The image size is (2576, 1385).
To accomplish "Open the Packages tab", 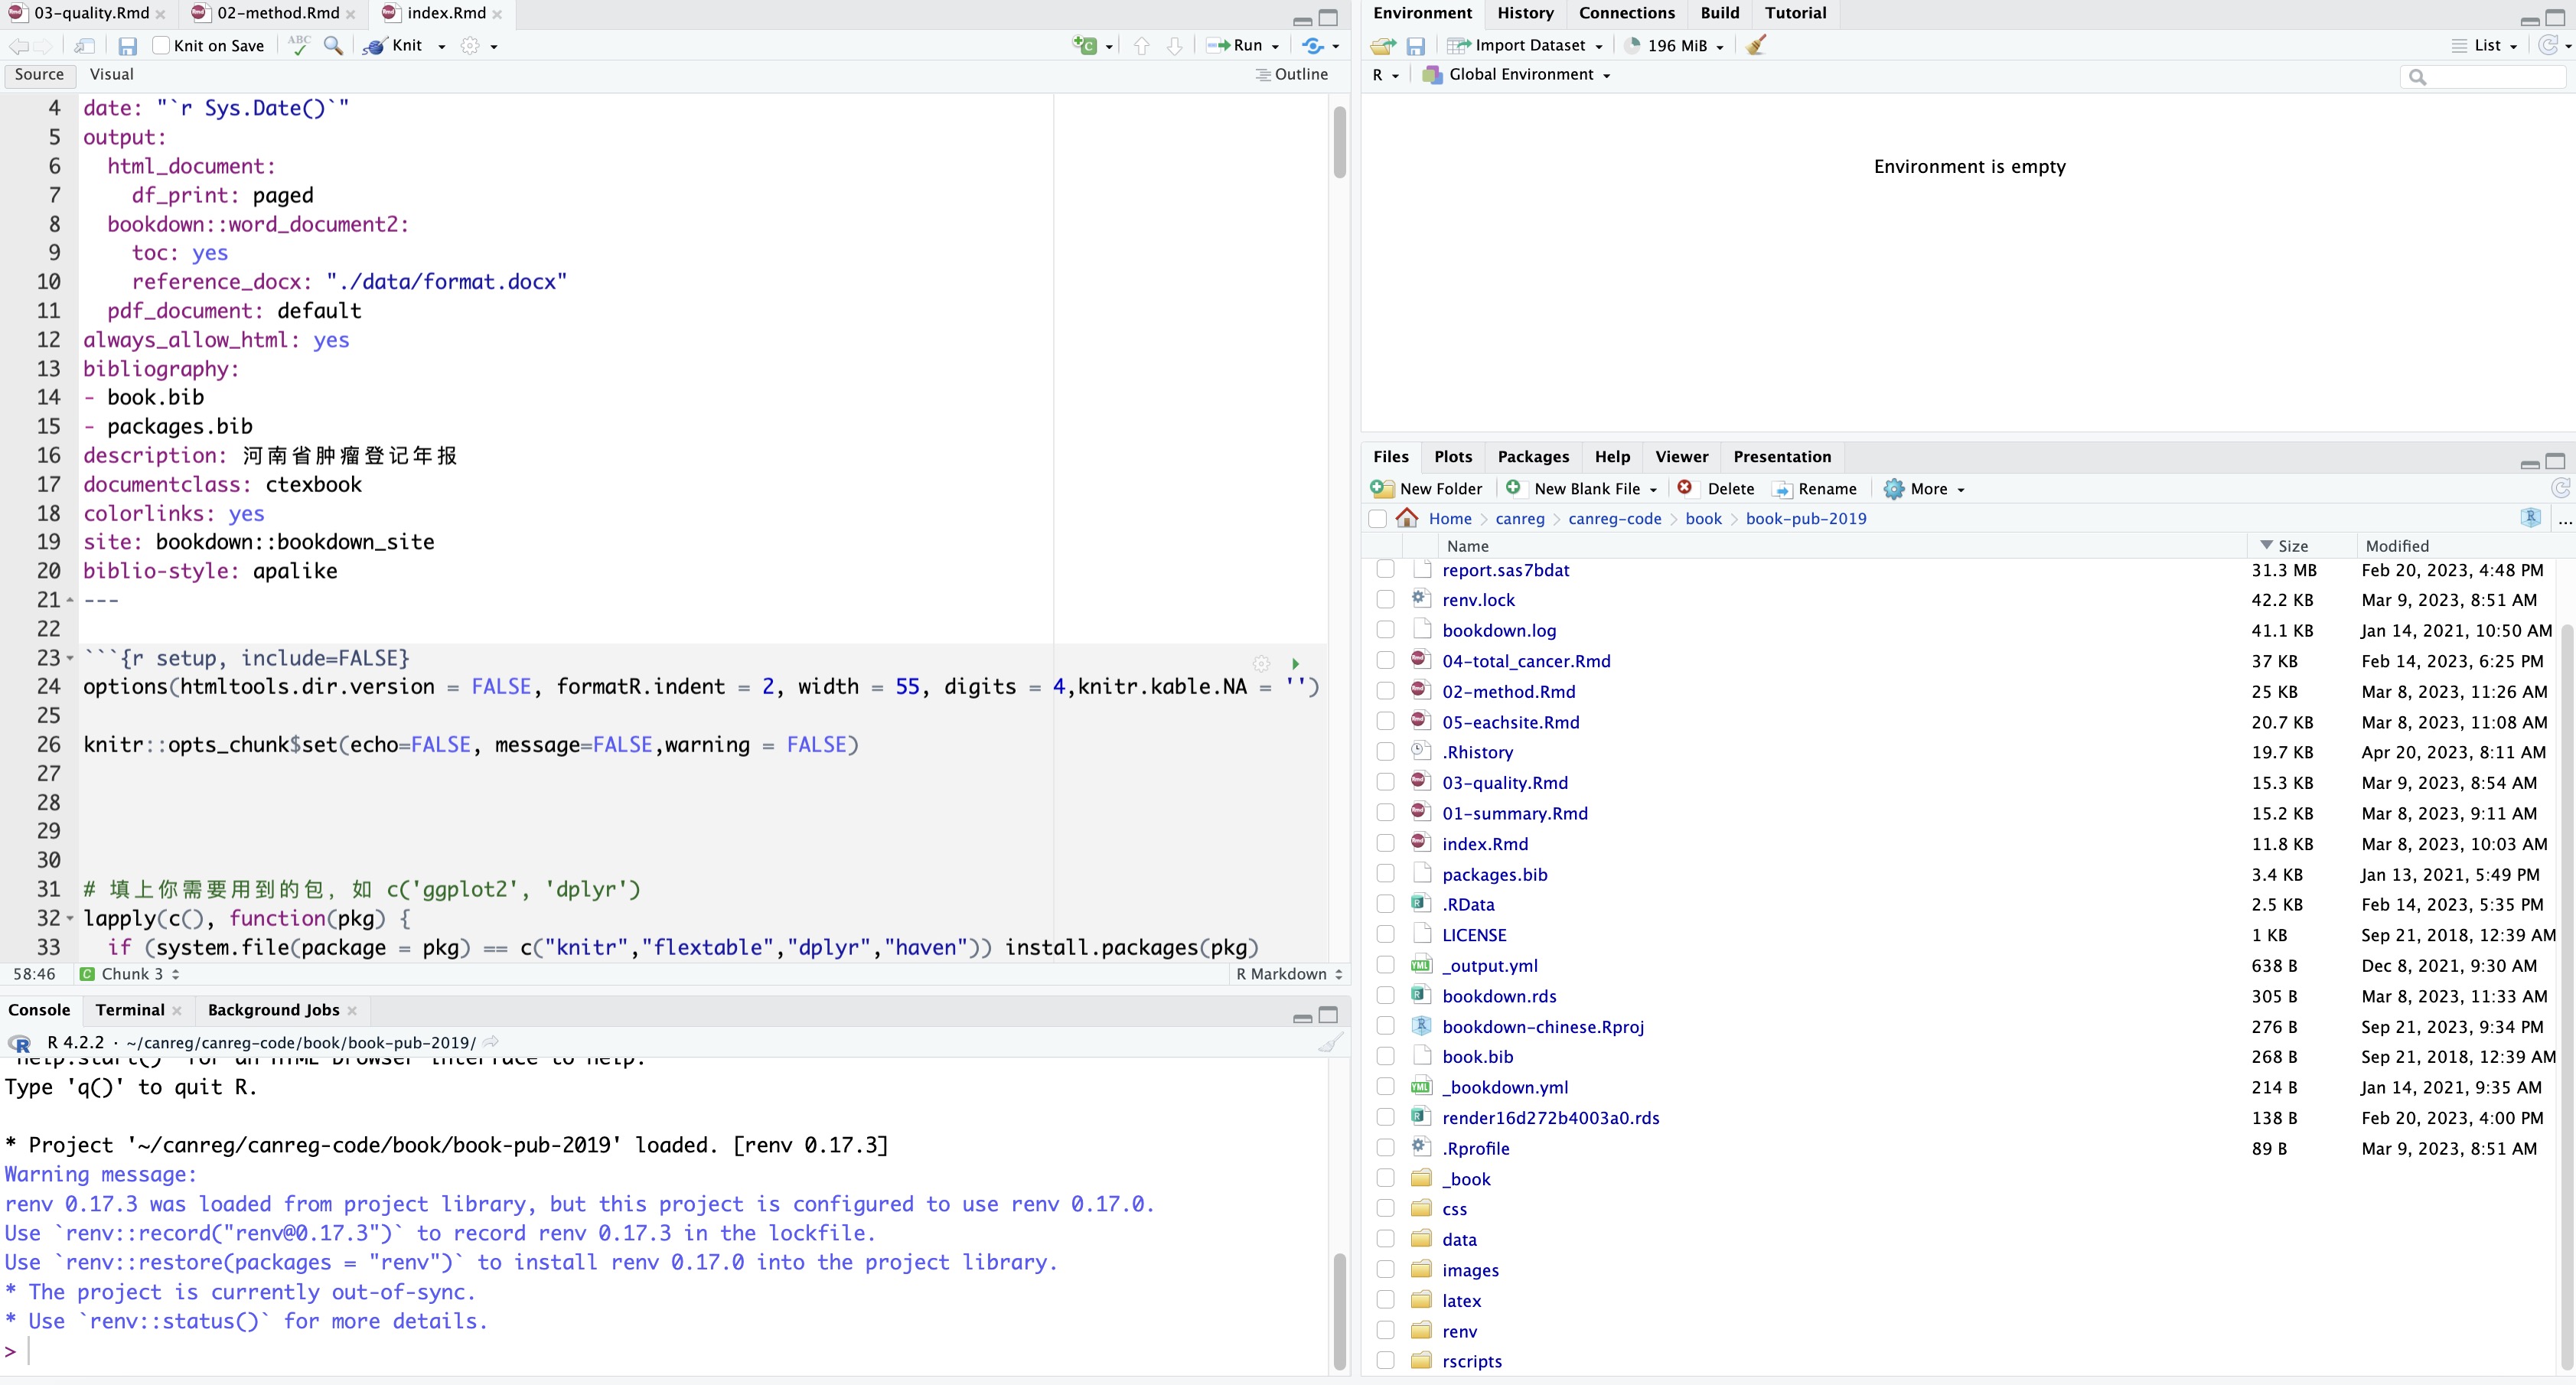I will [x=1532, y=456].
